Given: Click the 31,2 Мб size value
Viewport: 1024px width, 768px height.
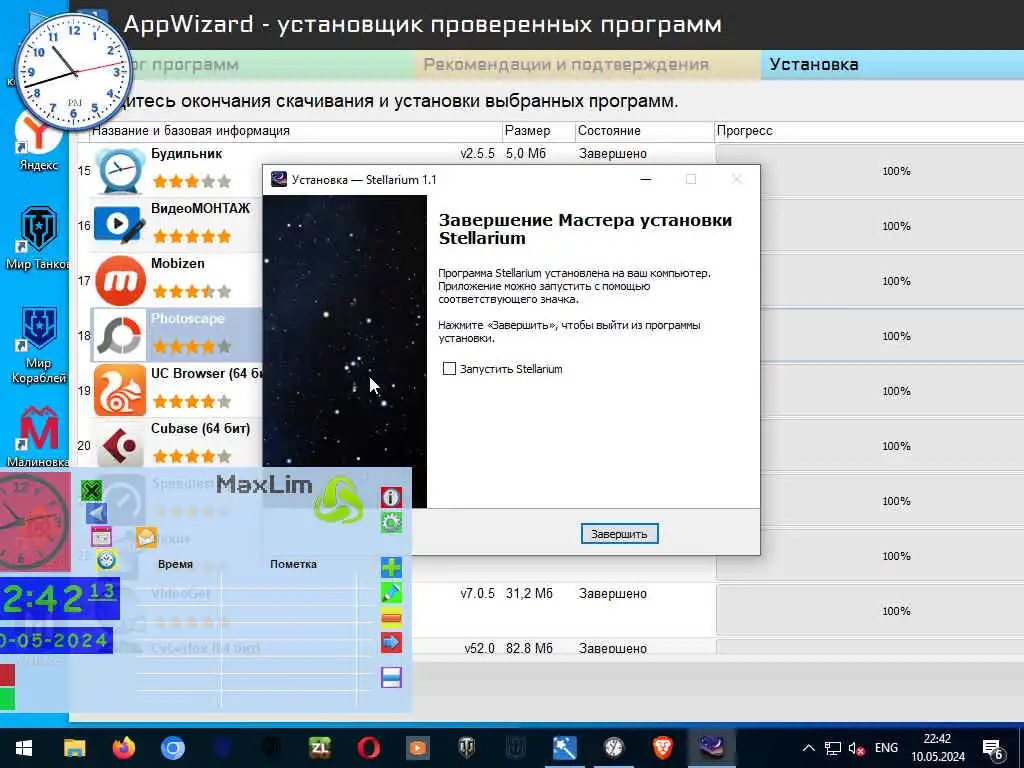Looking at the screenshot, I should point(529,594).
